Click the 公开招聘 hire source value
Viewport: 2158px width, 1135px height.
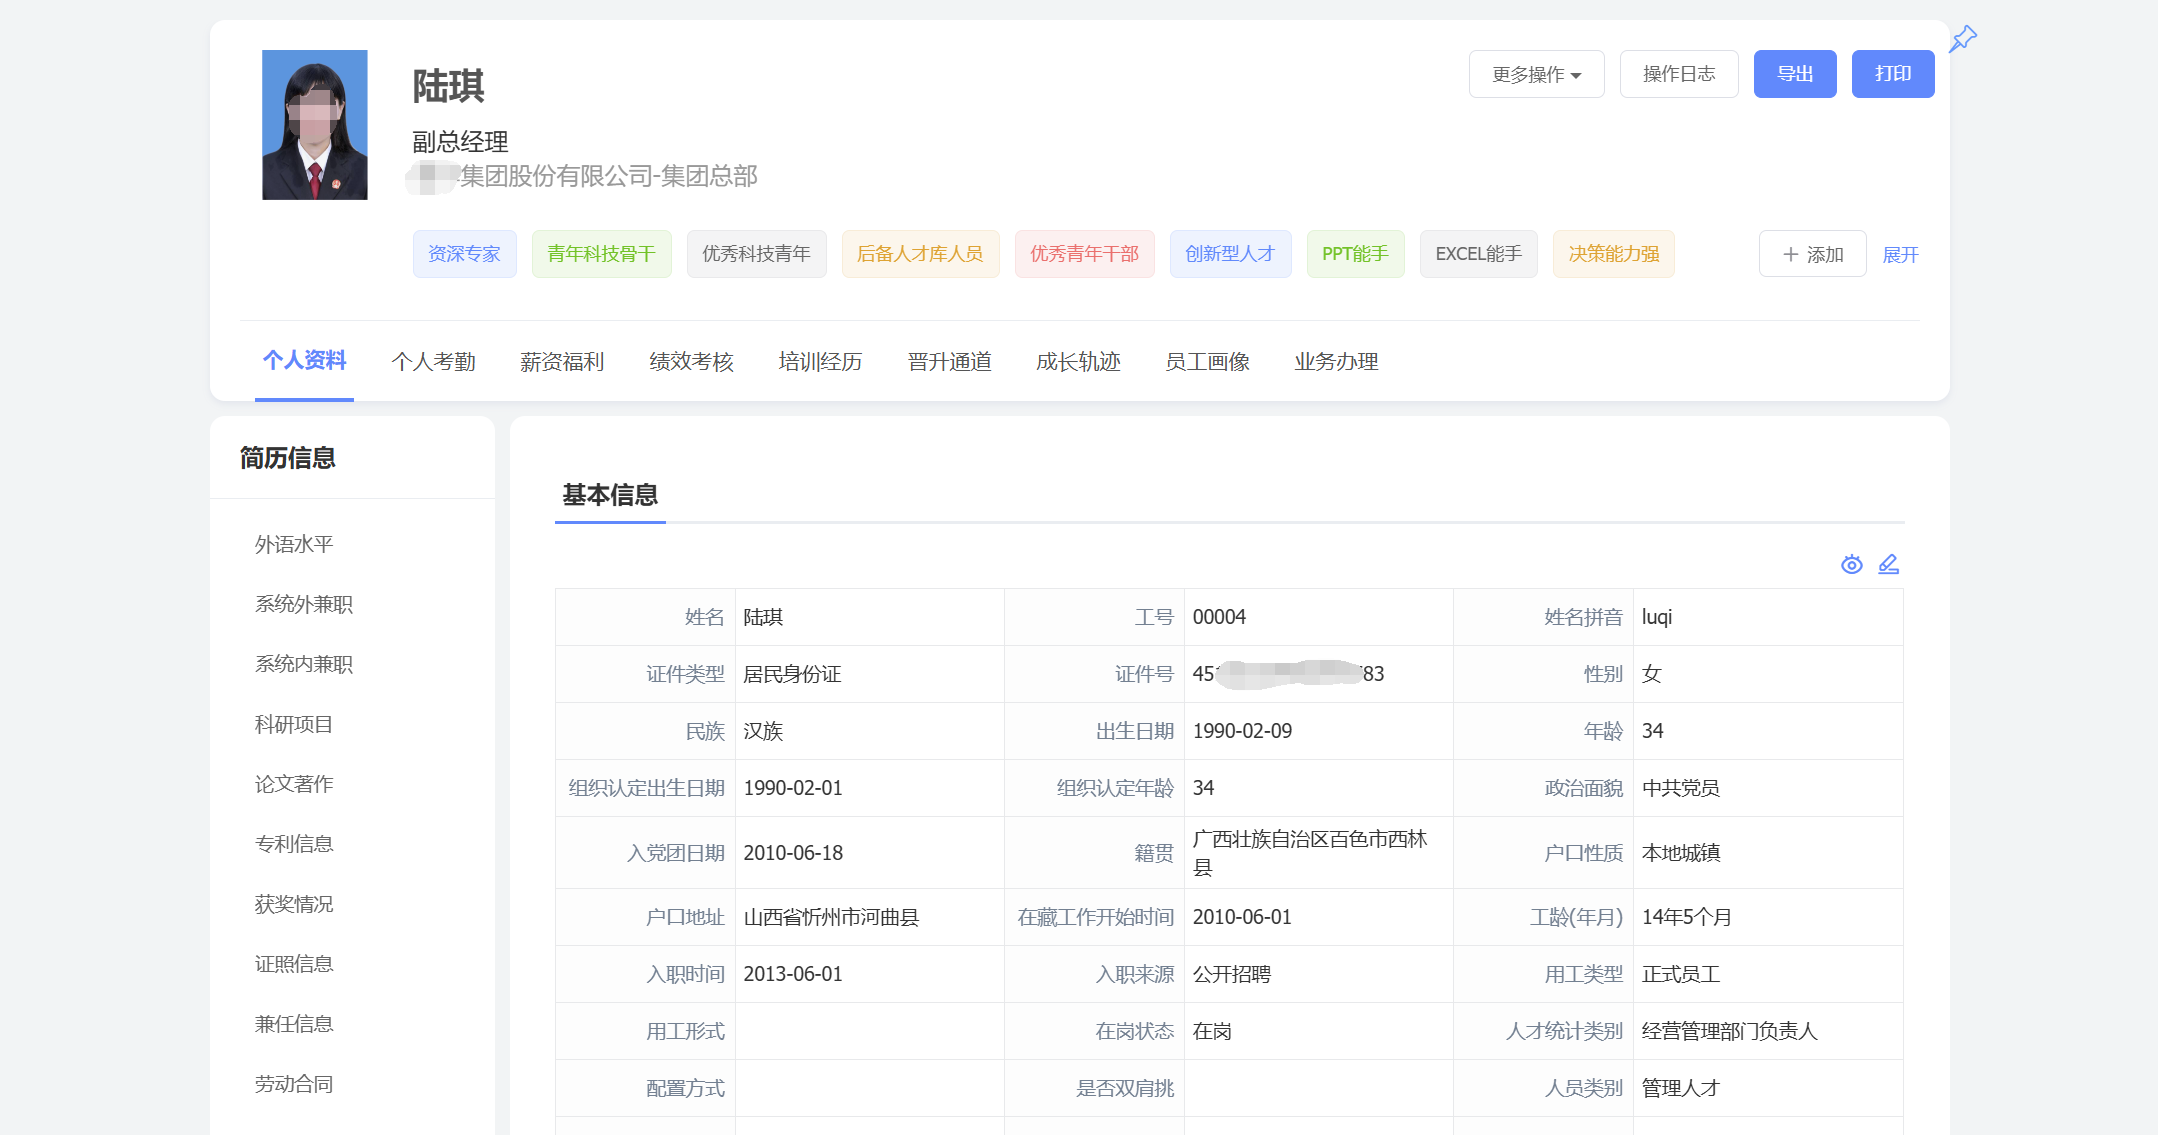(1231, 974)
